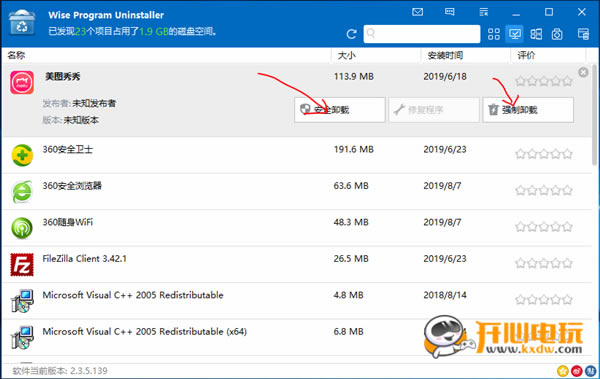600x379 pixels.
Task: Click the 美图秀秀 pink app icon
Action: pos(22,82)
